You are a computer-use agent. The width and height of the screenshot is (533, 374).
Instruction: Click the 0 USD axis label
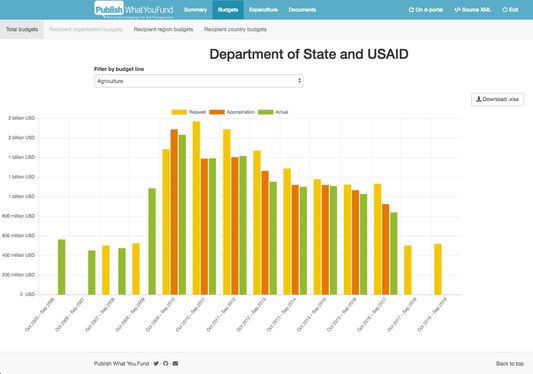(x=27, y=294)
